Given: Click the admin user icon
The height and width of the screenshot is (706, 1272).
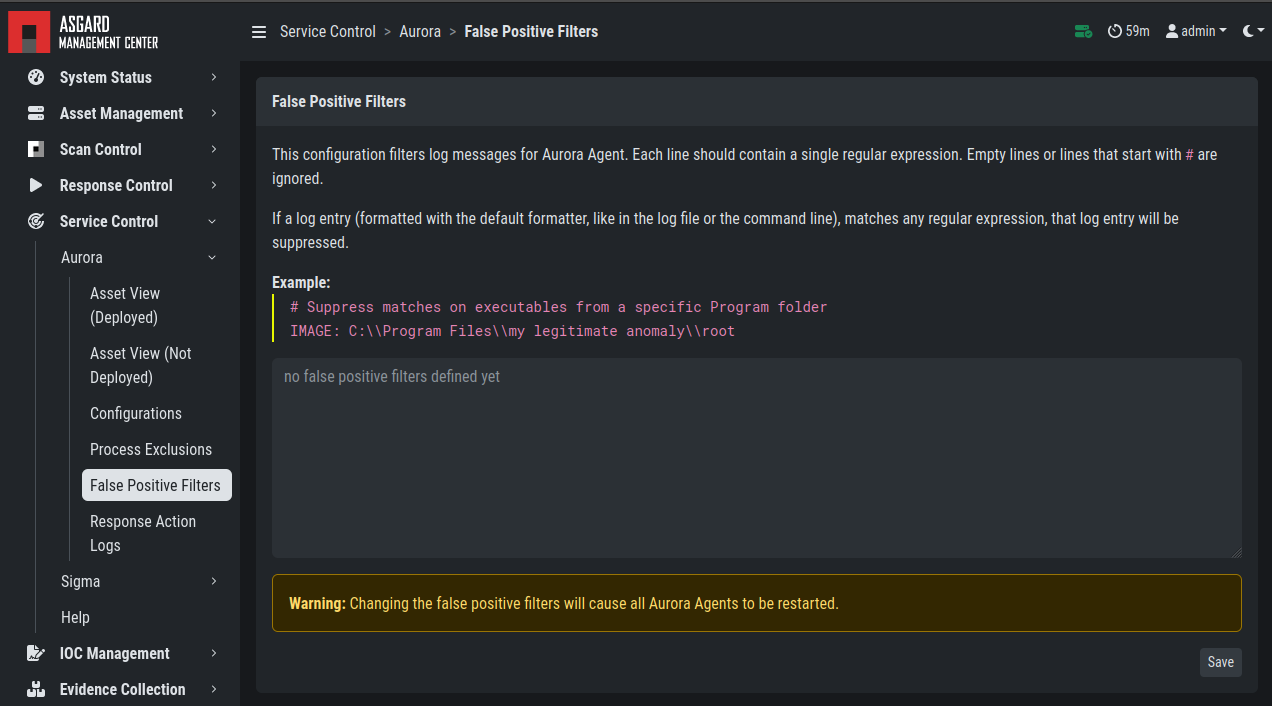Looking at the screenshot, I should click(1172, 32).
